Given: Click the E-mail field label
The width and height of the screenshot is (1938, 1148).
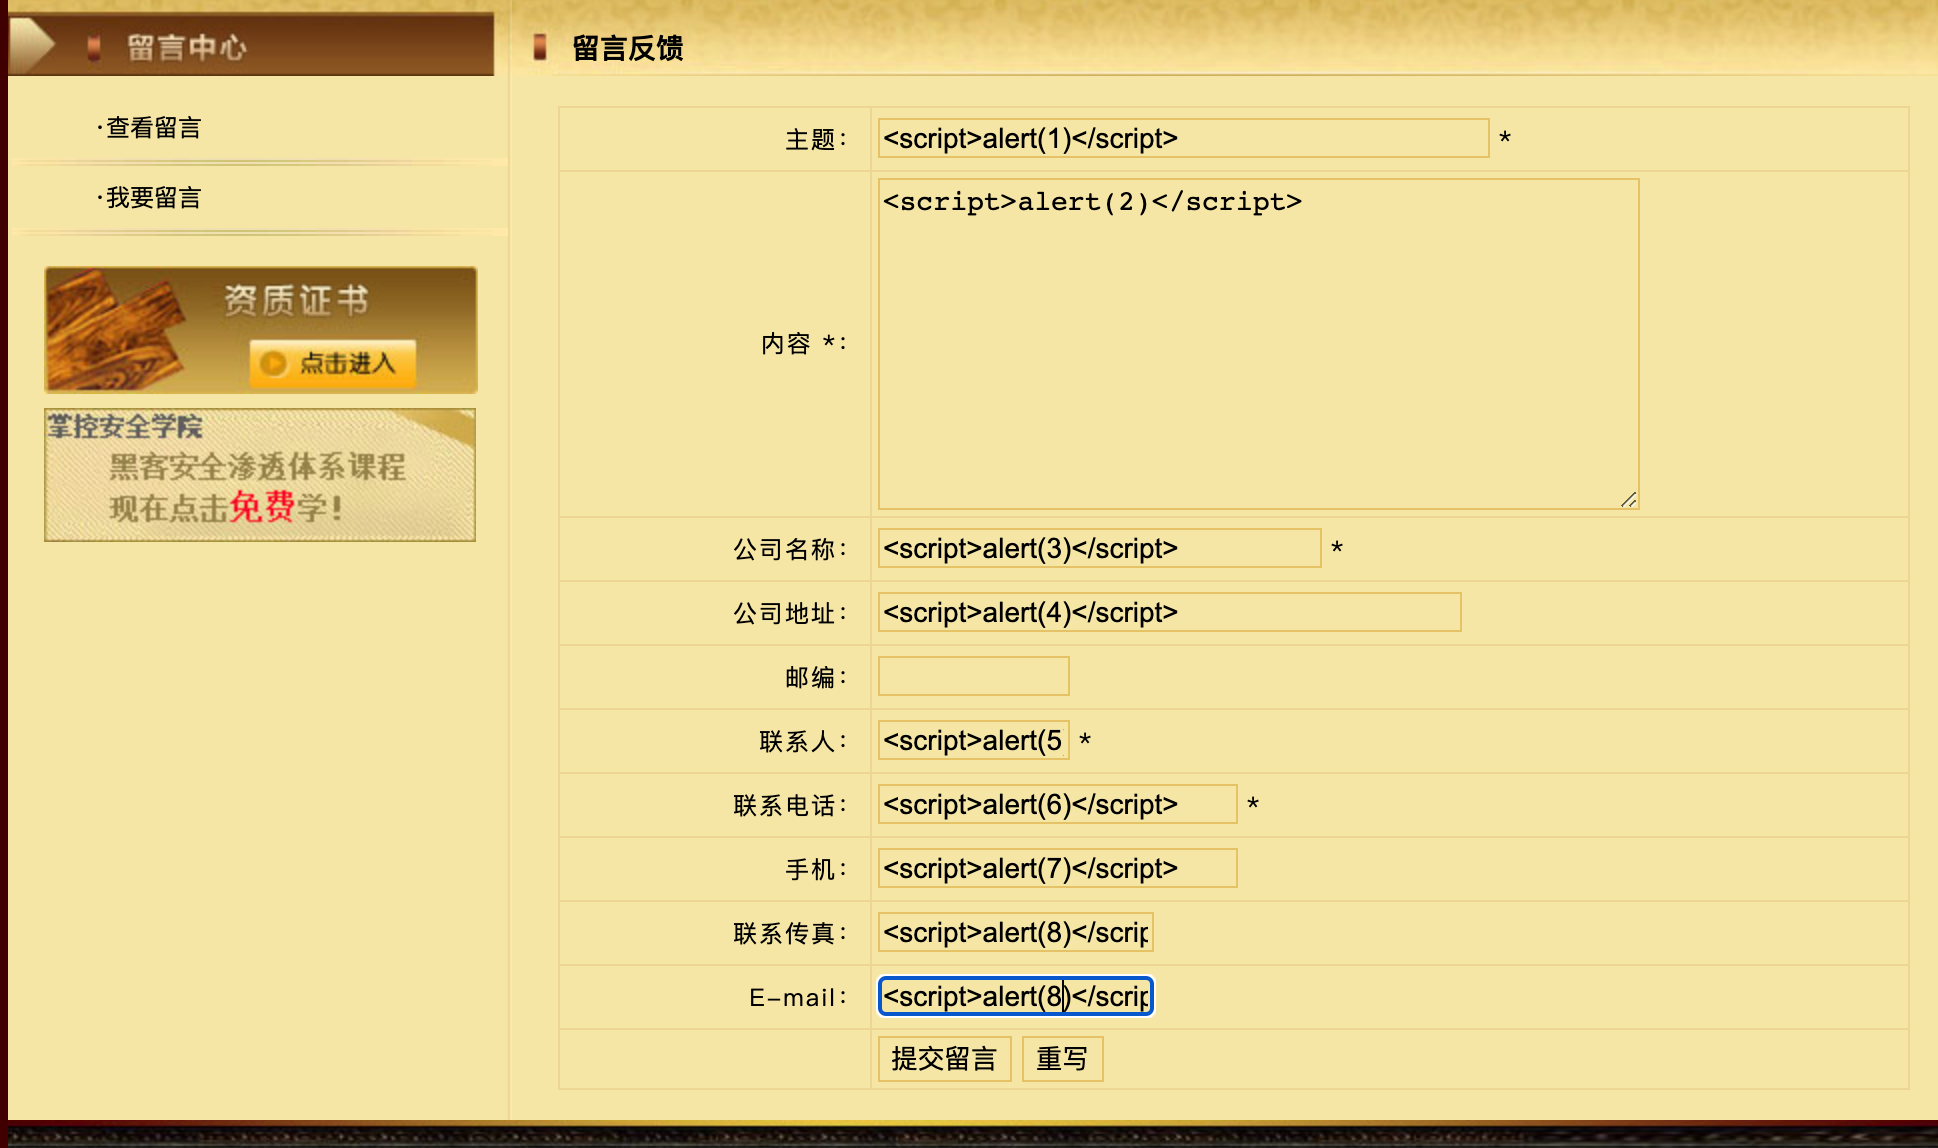Looking at the screenshot, I should [x=798, y=997].
